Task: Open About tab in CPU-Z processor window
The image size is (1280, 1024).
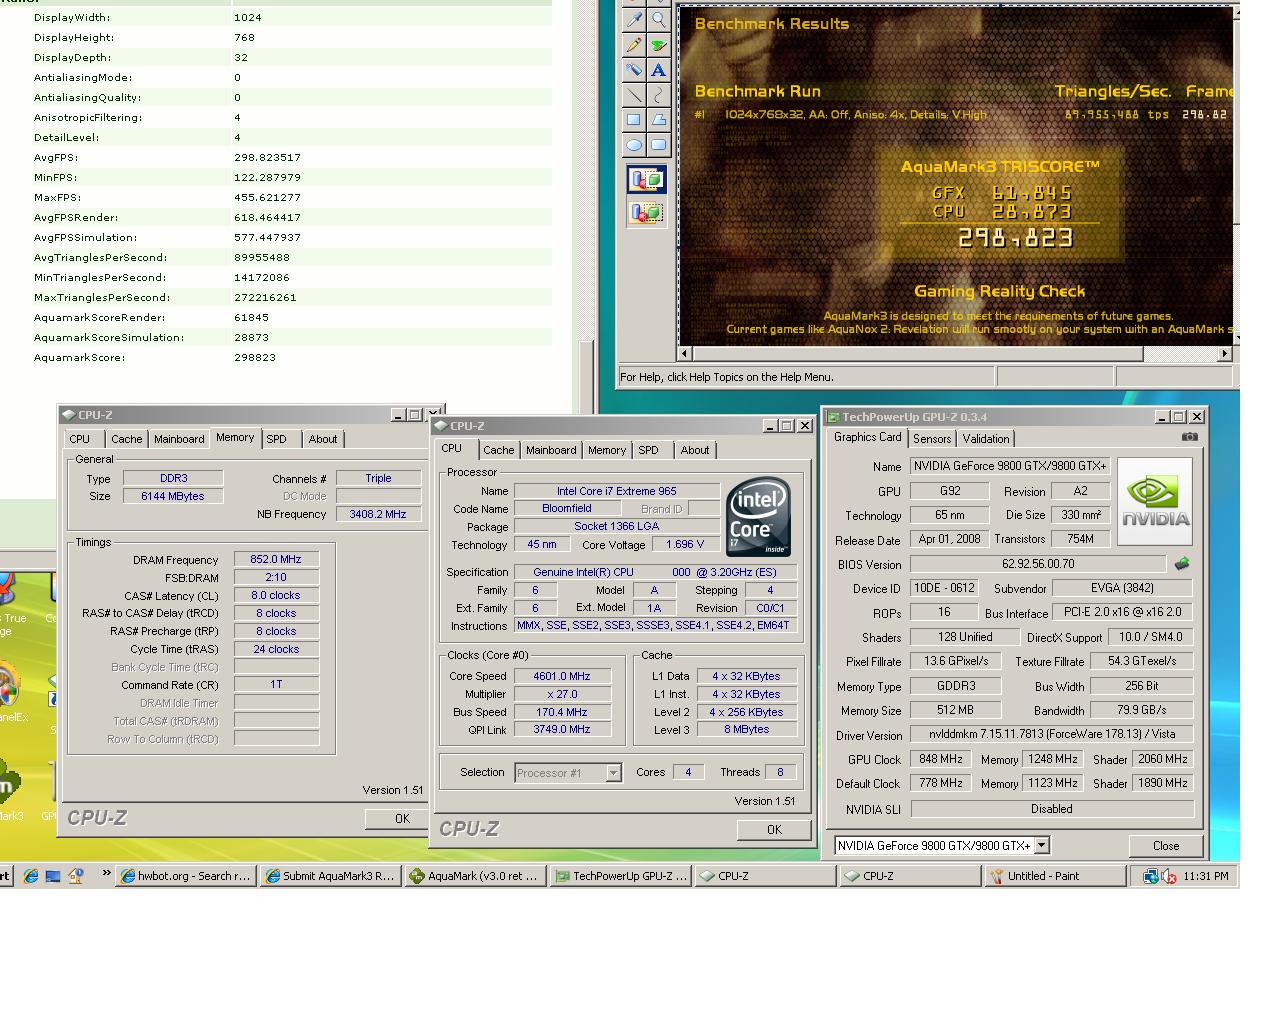Action: [695, 450]
